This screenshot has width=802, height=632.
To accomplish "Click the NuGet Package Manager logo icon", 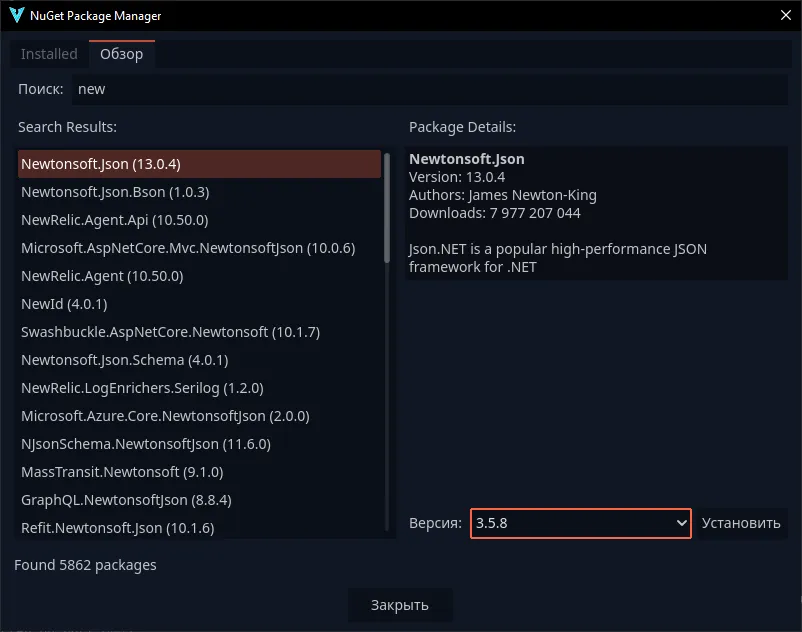I will (16, 16).
